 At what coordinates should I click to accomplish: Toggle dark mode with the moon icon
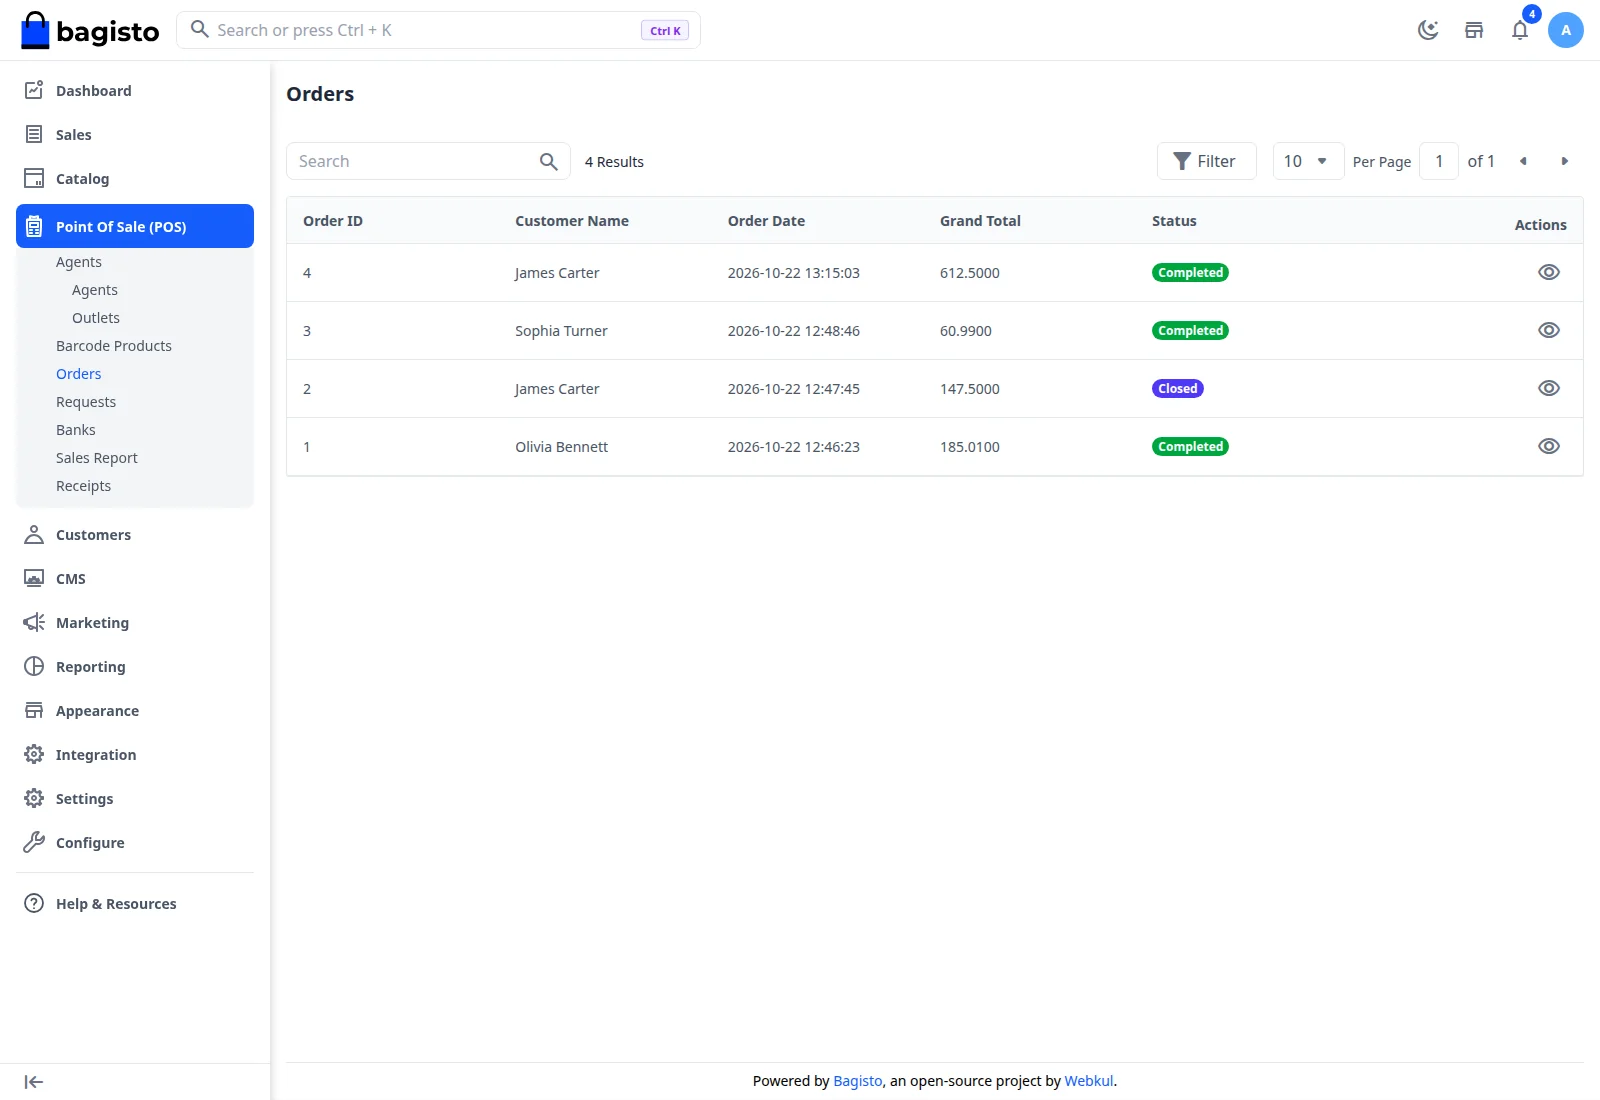[x=1428, y=30]
